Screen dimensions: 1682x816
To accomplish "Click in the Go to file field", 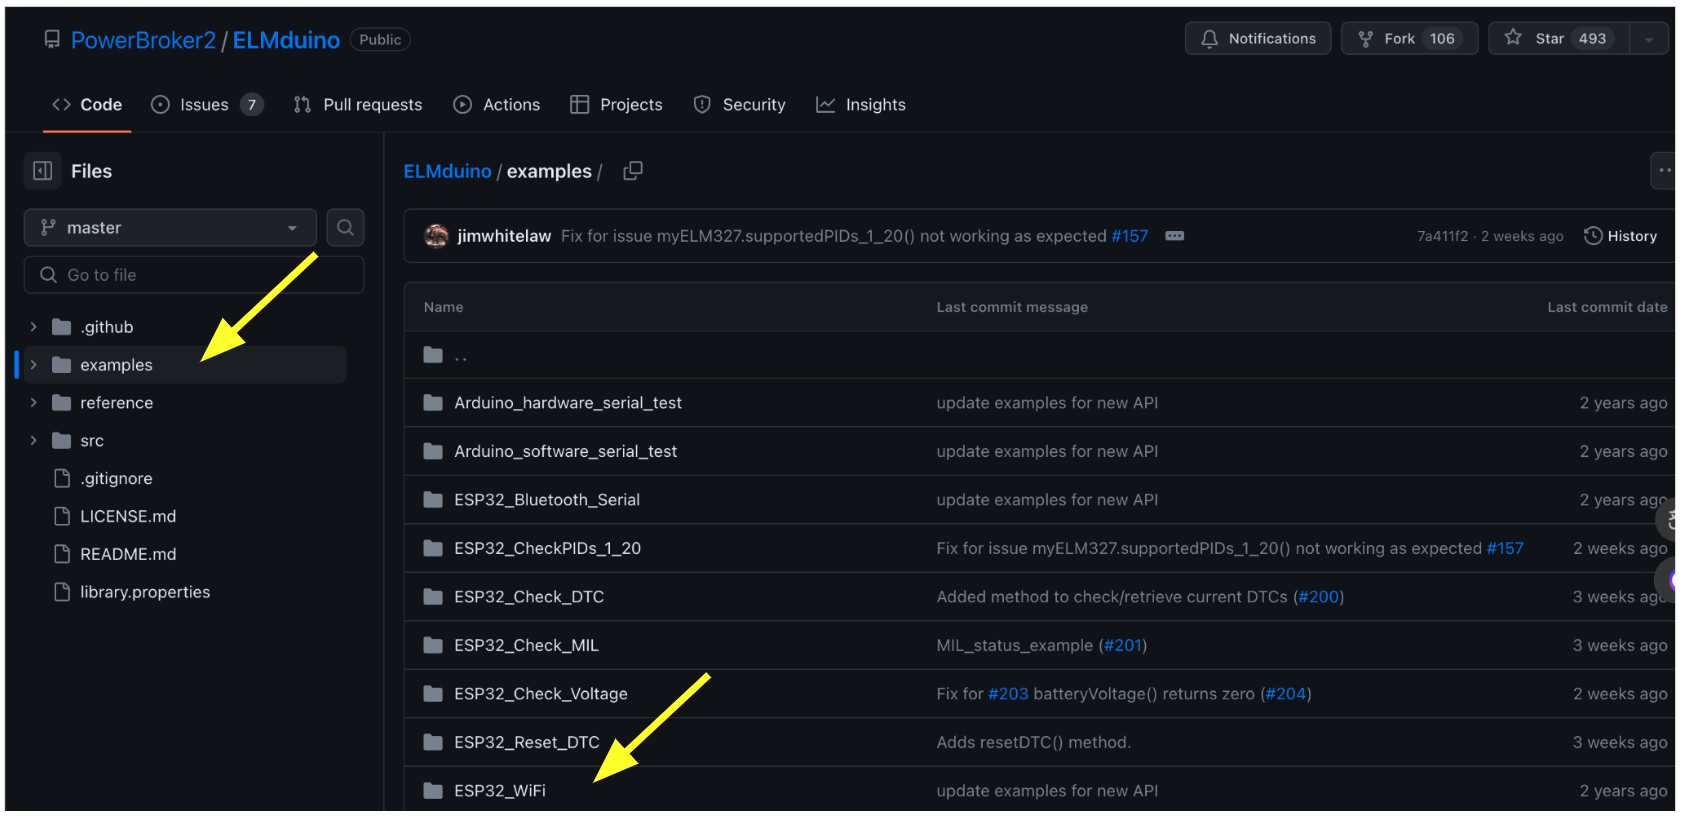I will (194, 275).
